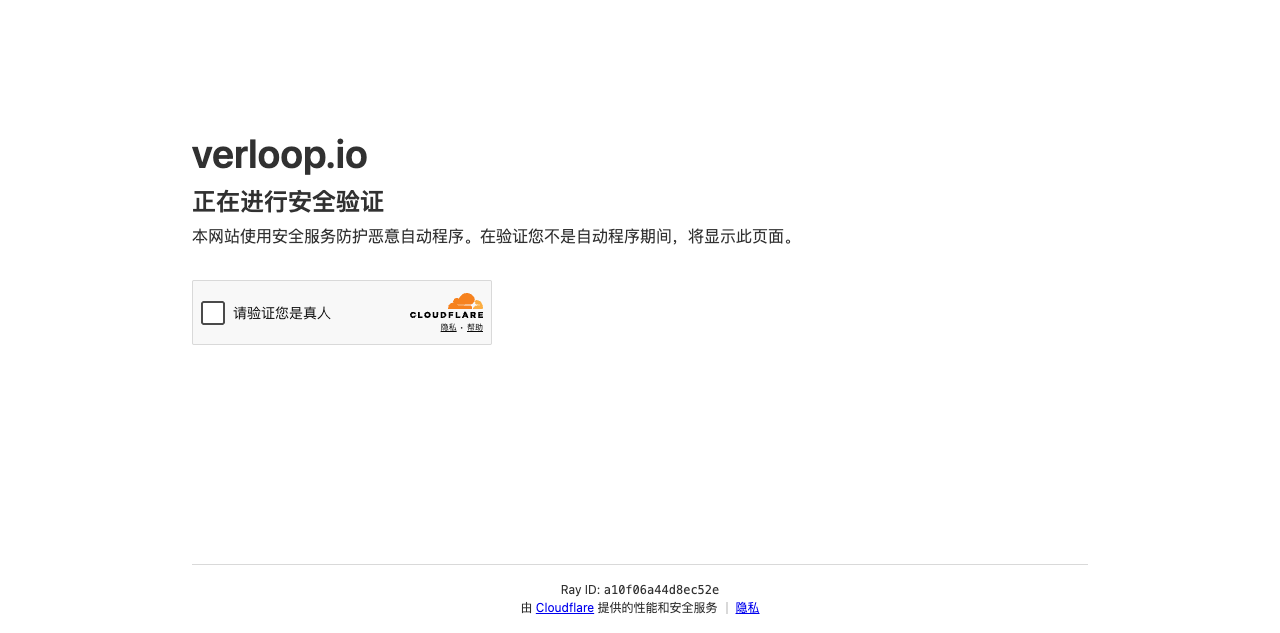Click the 本网站使用安全服务 description paragraph
Image resolution: width=1280 pixels, height=633 pixels.
pos(496,237)
